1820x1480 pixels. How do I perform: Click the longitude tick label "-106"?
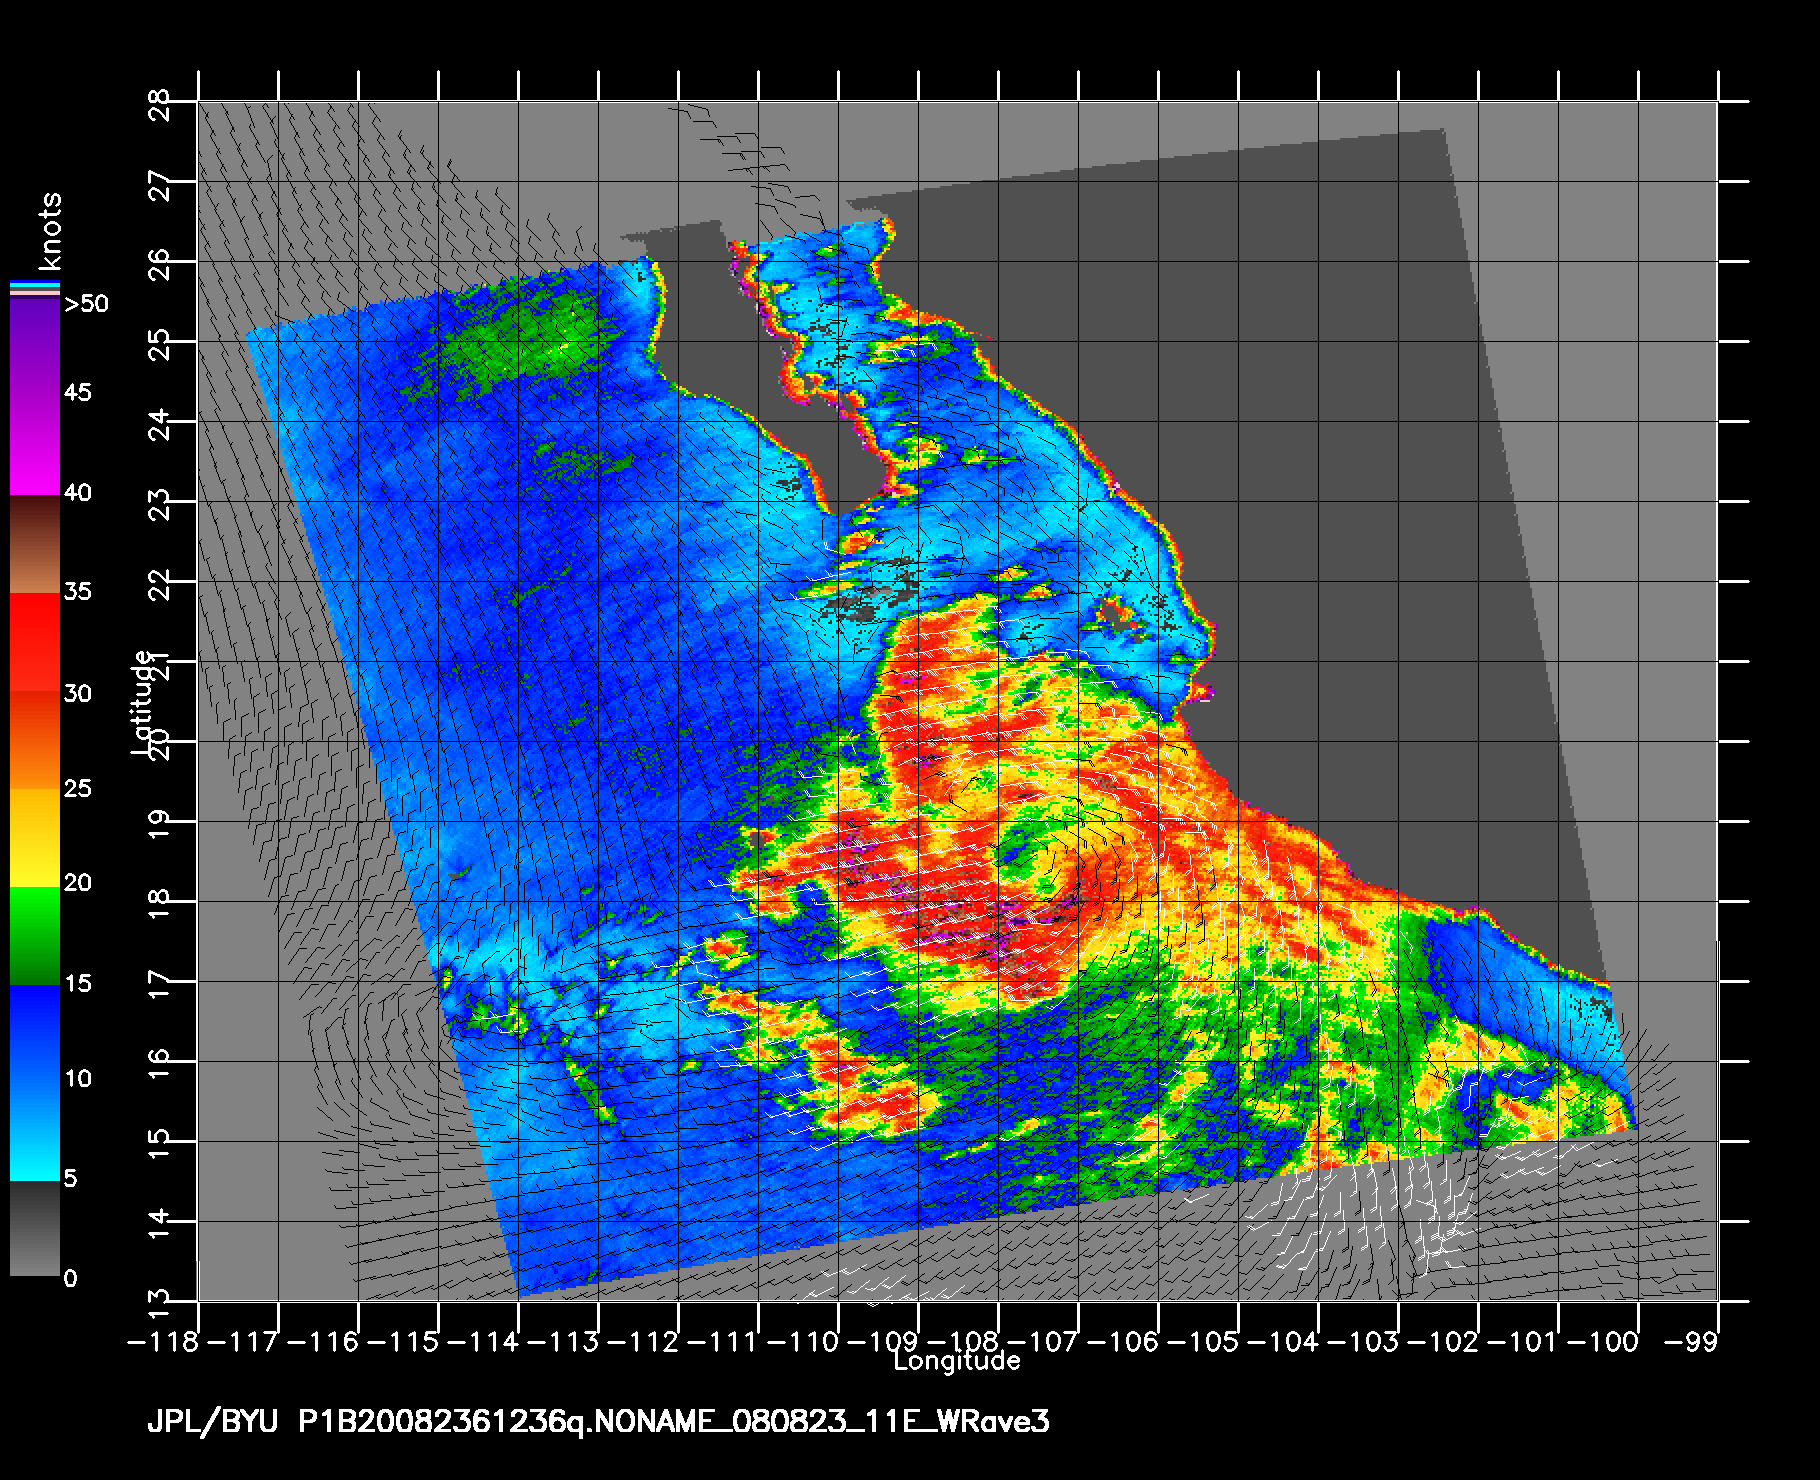click(x=1124, y=1341)
